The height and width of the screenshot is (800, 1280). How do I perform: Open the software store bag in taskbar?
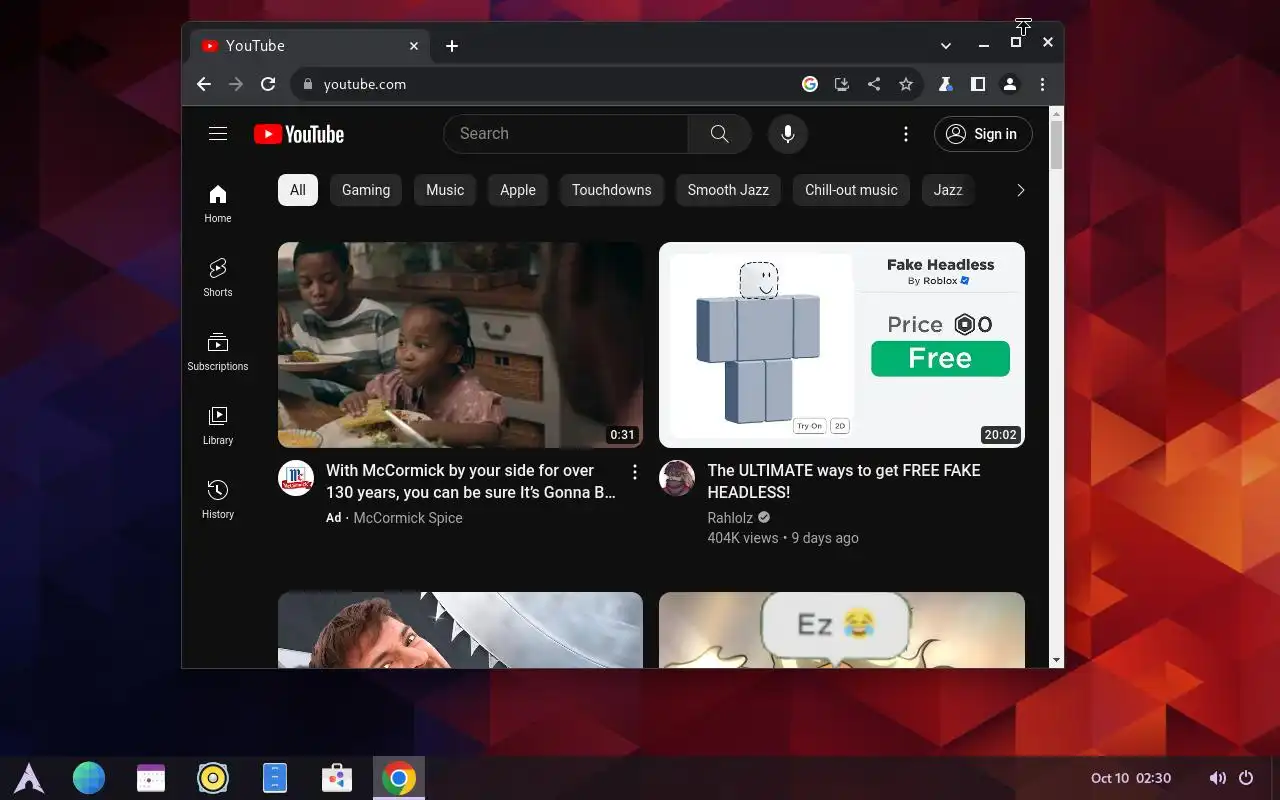pyautogui.click(x=337, y=778)
